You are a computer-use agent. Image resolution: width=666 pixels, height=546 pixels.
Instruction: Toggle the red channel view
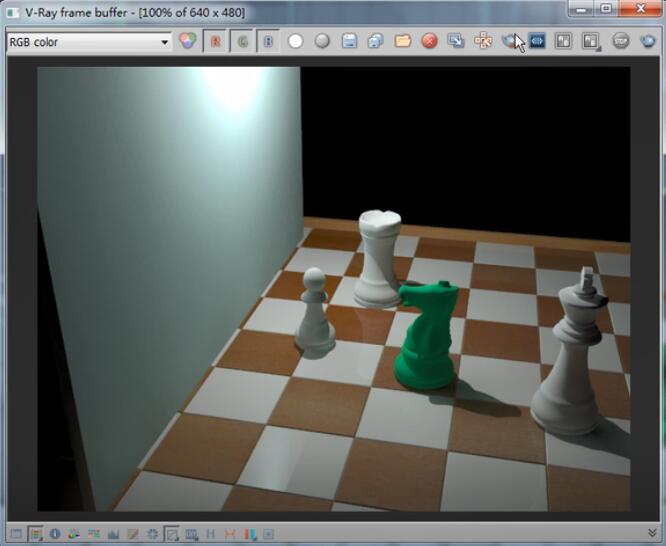216,42
